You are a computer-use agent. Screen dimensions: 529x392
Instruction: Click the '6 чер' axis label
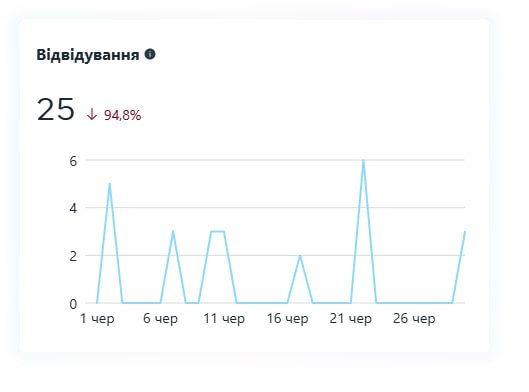click(160, 318)
